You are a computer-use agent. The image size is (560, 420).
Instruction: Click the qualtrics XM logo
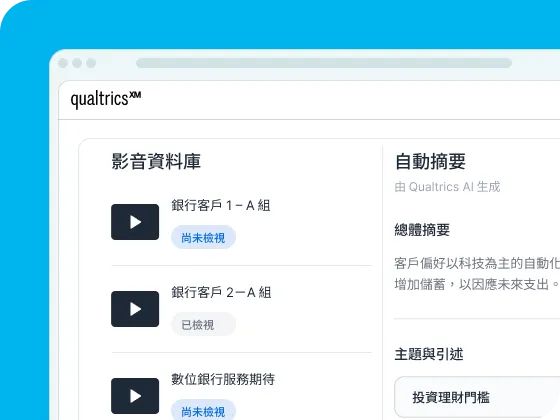pyautogui.click(x=106, y=99)
